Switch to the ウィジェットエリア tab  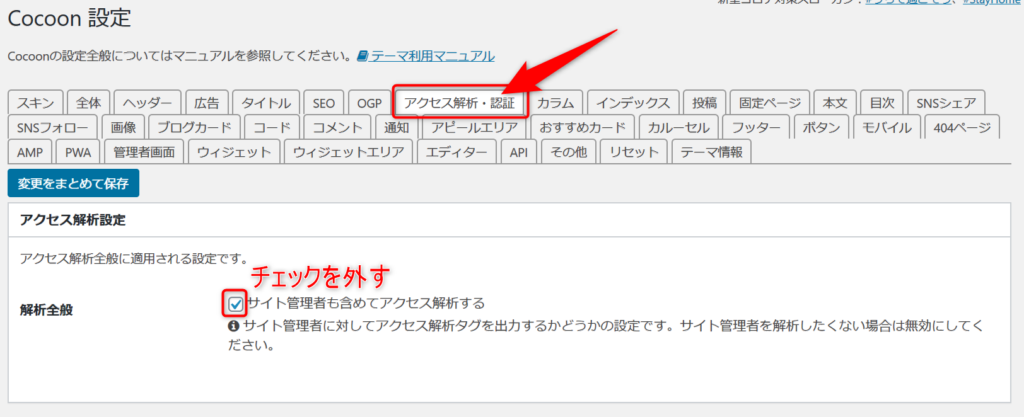[x=349, y=152]
